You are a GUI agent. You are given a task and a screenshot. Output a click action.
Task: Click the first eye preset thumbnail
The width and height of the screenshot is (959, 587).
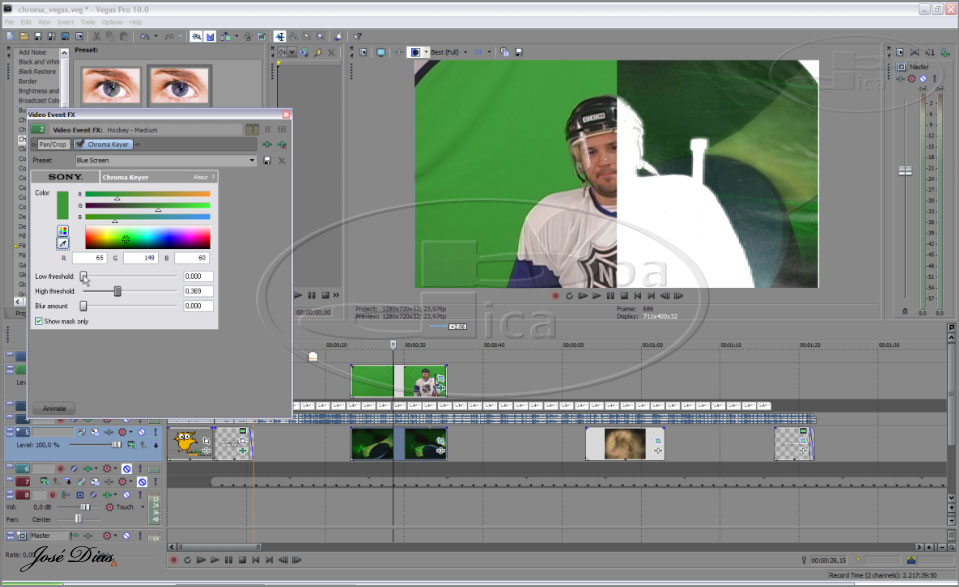click(110, 85)
